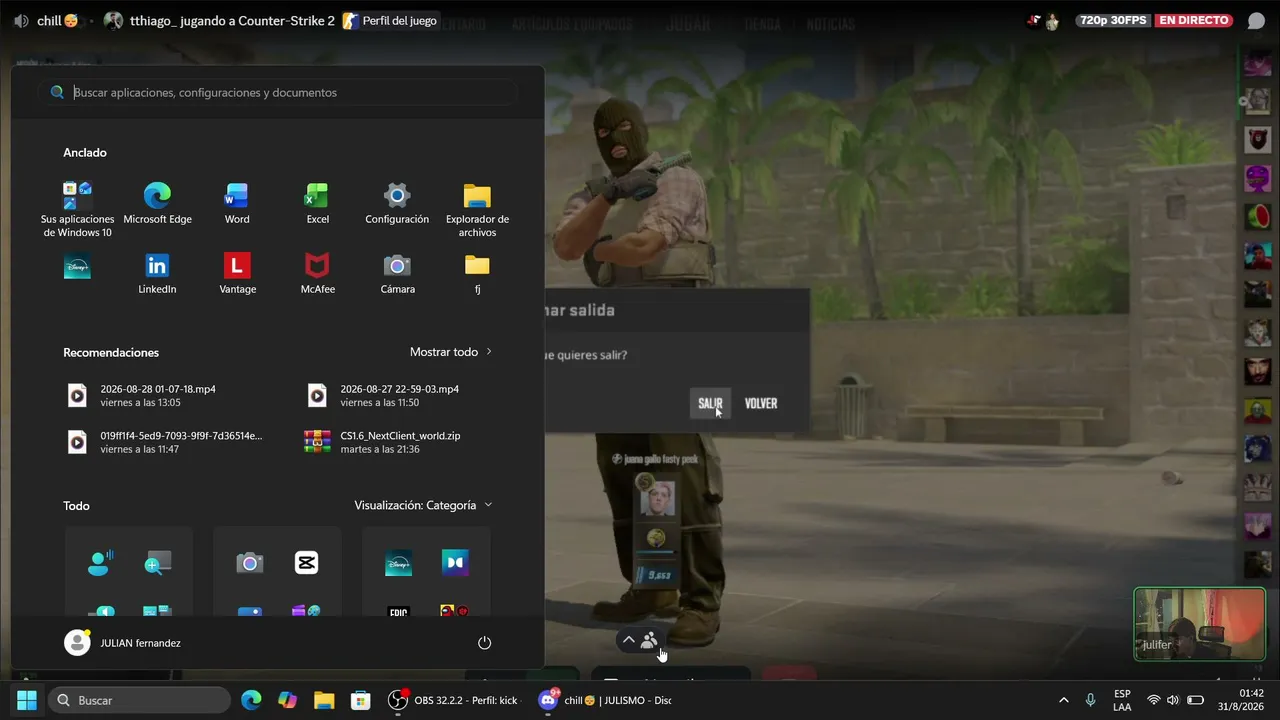Image resolution: width=1280 pixels, height=720 pixels.
Task: Open recommended file 019ff1f4-5ed9-7093 video
Action: click(165, 442)
